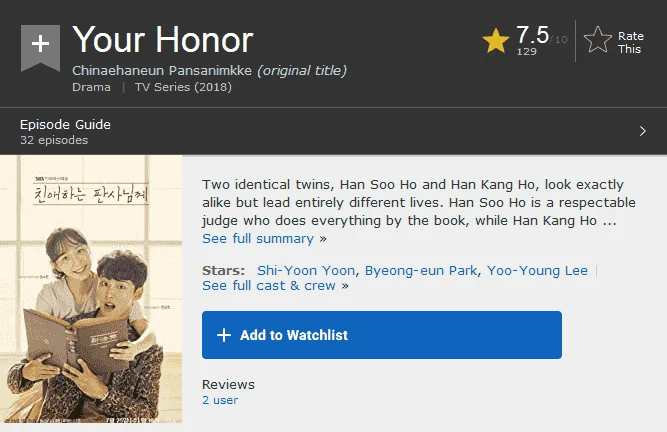Open the 32 episodes listing
The height and width of the screenshot is (432, 667).
coord(54,140)
